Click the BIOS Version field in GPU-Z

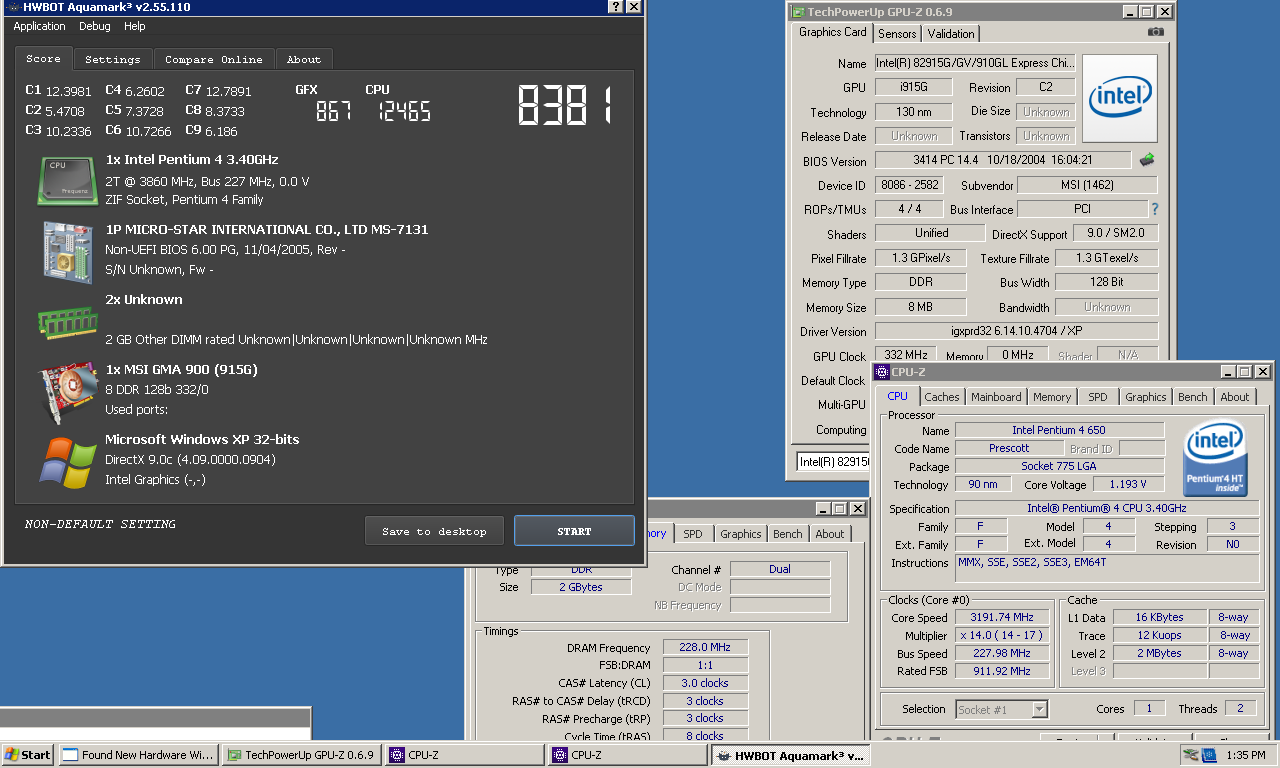click(x=1003, y=160)
